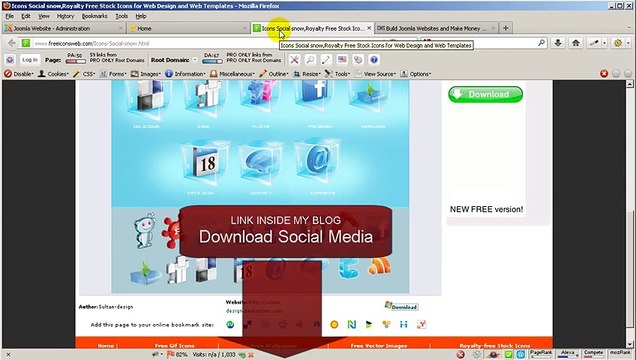Image resolution: width=636 pixels, height=360 pixels.
Task: Click the browser search box
Action: pyautogui.click(x=484, y=43)
